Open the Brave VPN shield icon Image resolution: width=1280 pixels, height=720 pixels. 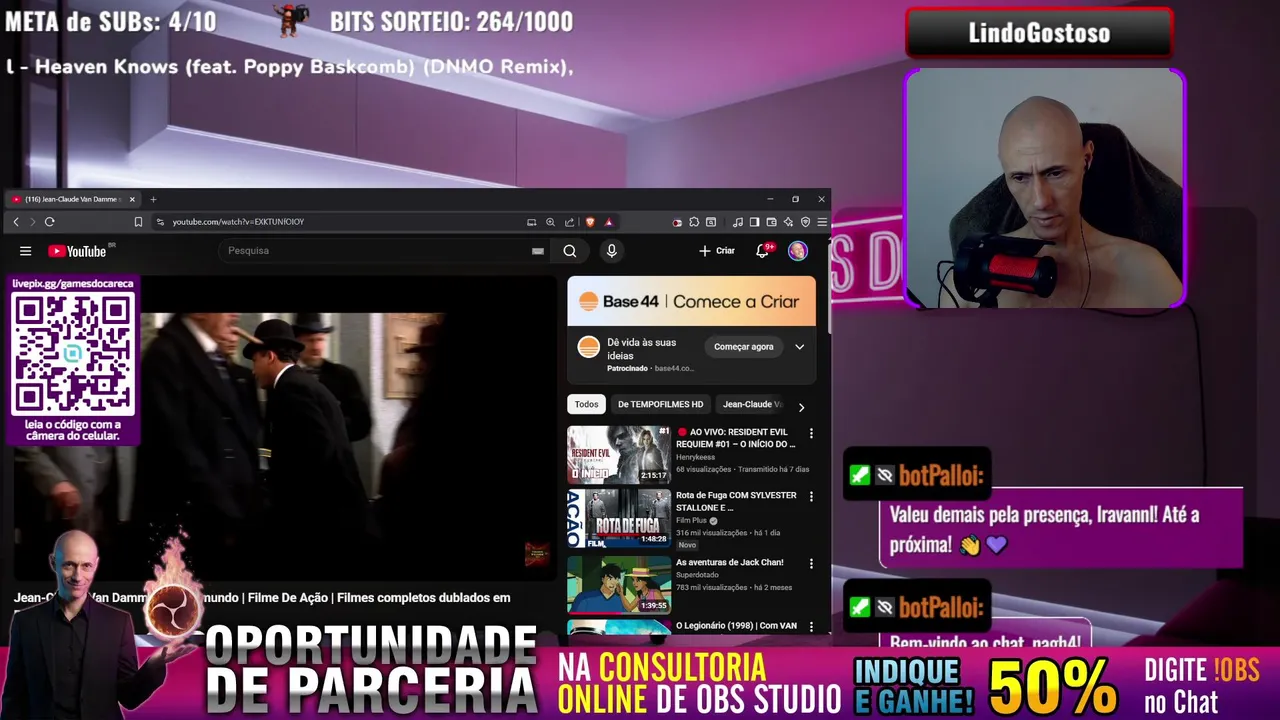tap(805, 222)
